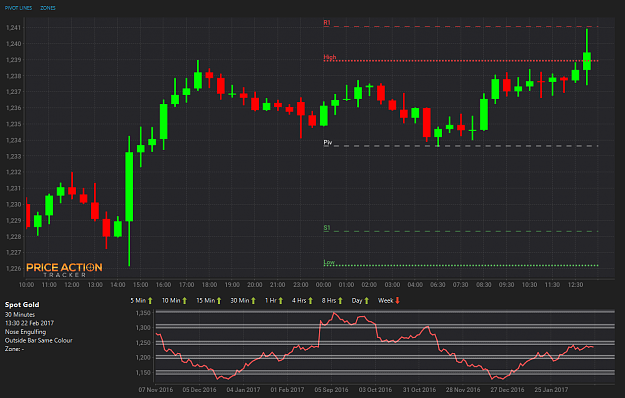Select the 1 Hr timeframe label
625x398 pixels.
coord(271,301)
